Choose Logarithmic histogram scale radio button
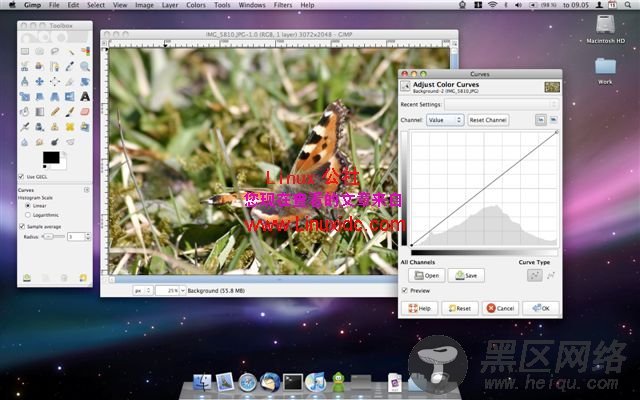 pyautogui.click(x=28, y=215)
